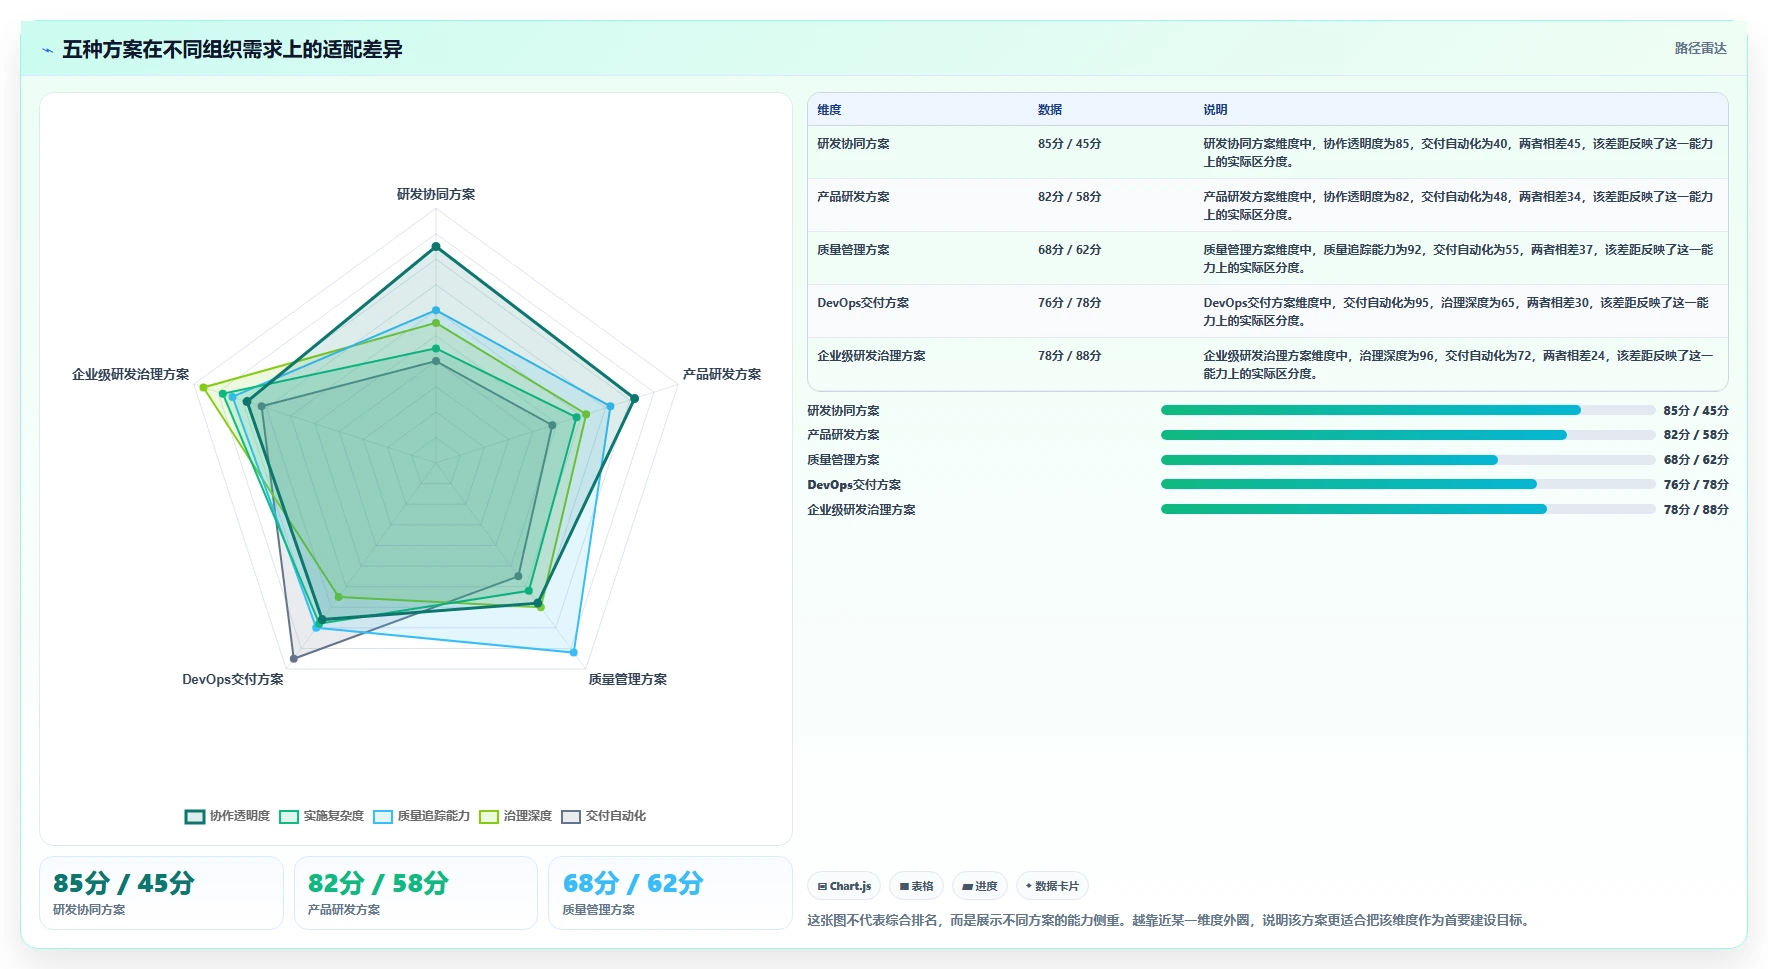Click the 产品研发方案 progress bar
This screenshot has width=1768, height=969.
click(x=1408, y=435)
